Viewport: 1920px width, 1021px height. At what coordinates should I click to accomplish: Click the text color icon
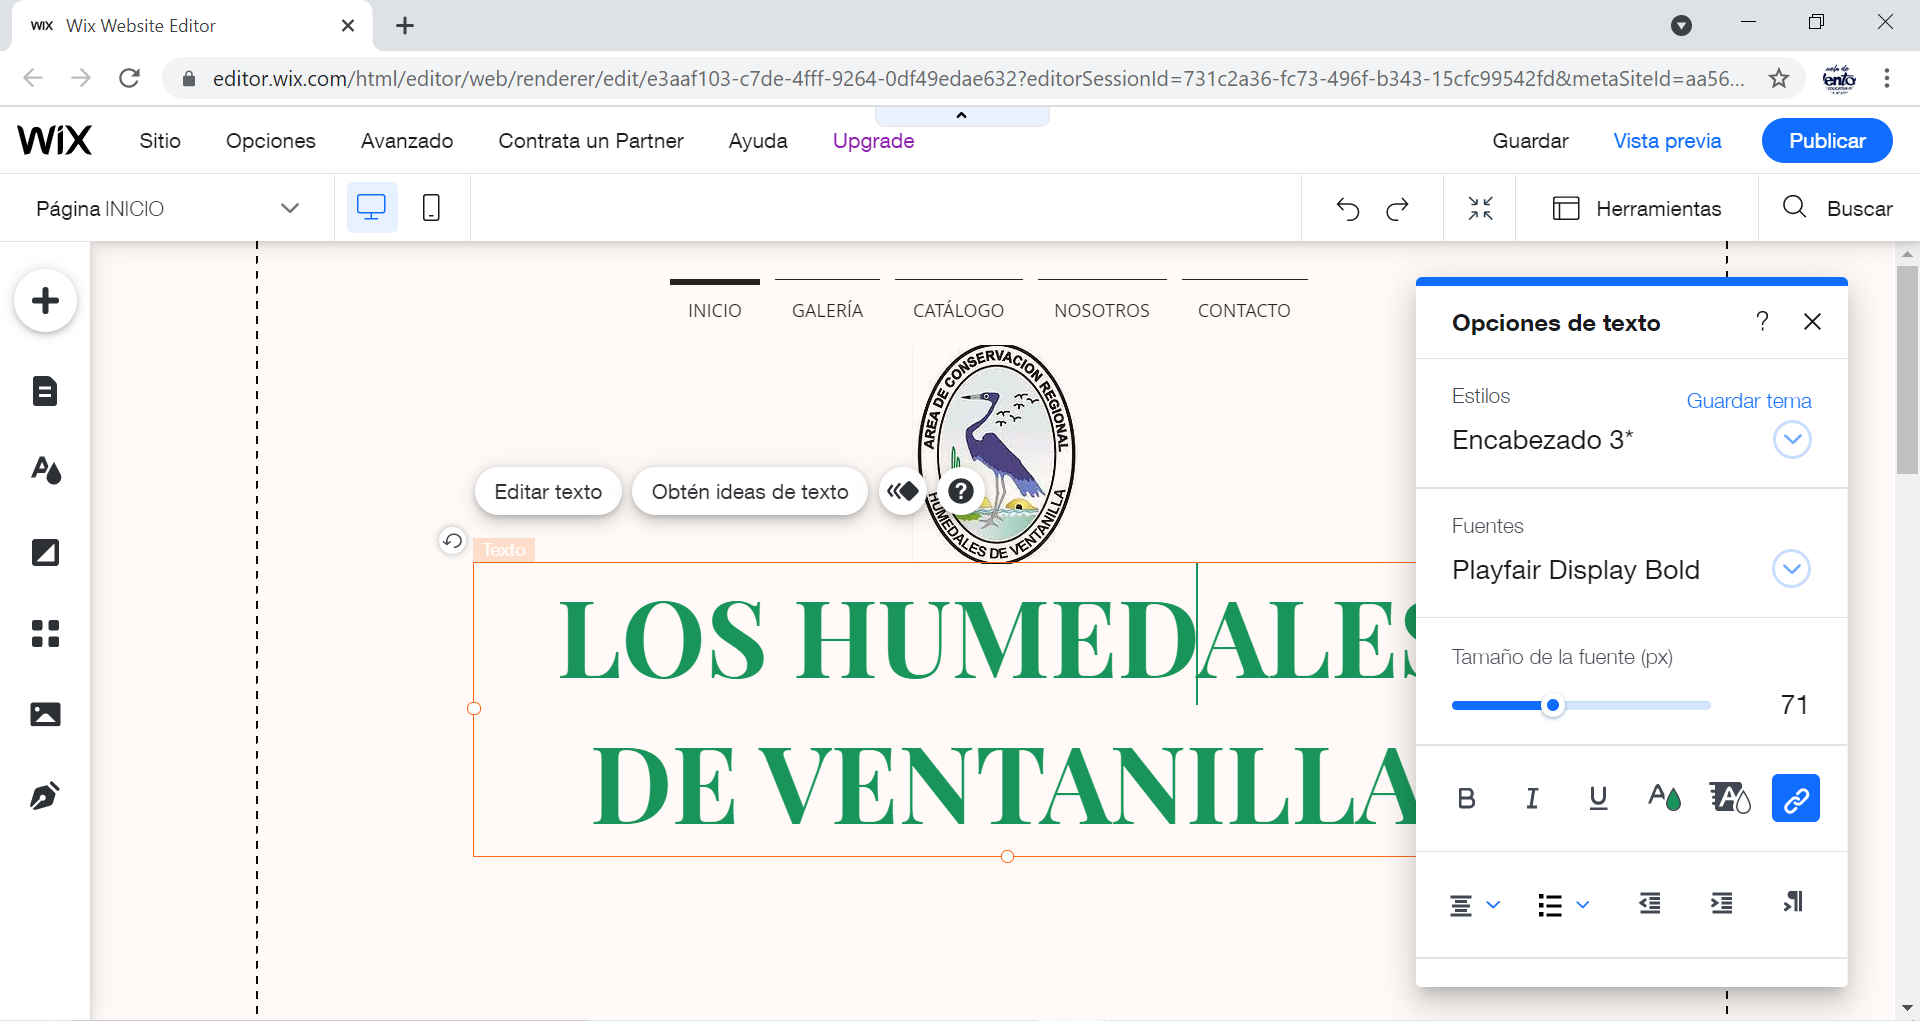click(x=1664, y=798)
